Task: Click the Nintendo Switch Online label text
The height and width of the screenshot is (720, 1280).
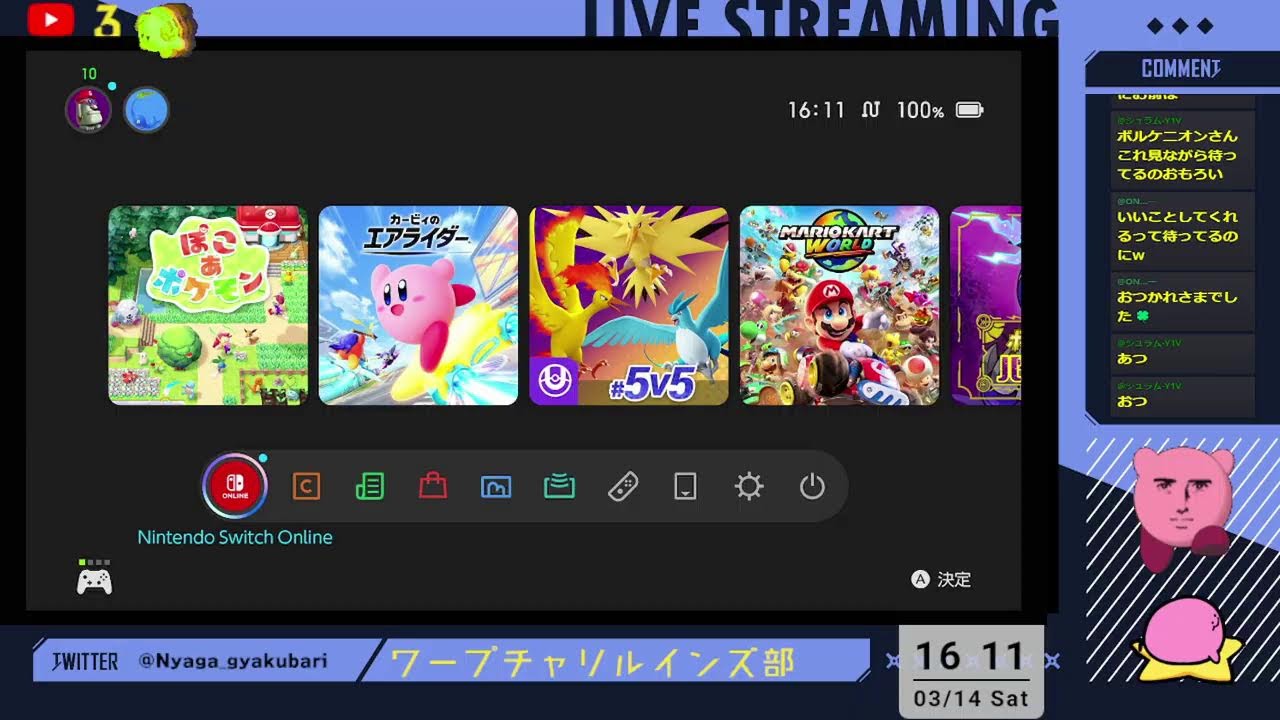Action: pos(235,537)
